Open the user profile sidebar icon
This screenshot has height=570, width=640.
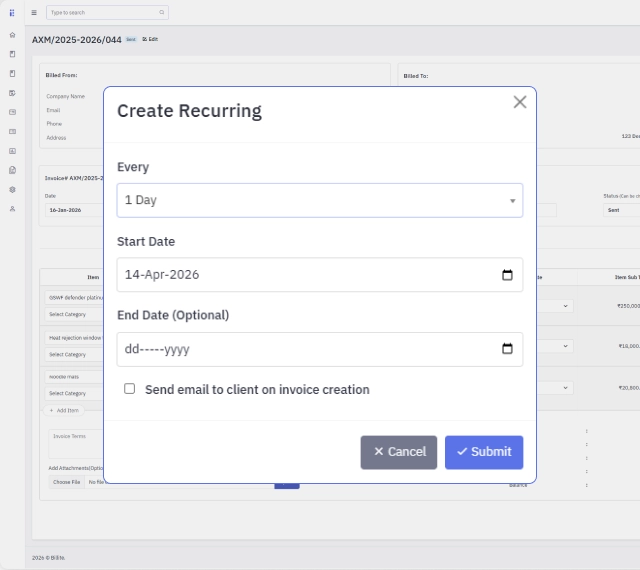point(12,208)
